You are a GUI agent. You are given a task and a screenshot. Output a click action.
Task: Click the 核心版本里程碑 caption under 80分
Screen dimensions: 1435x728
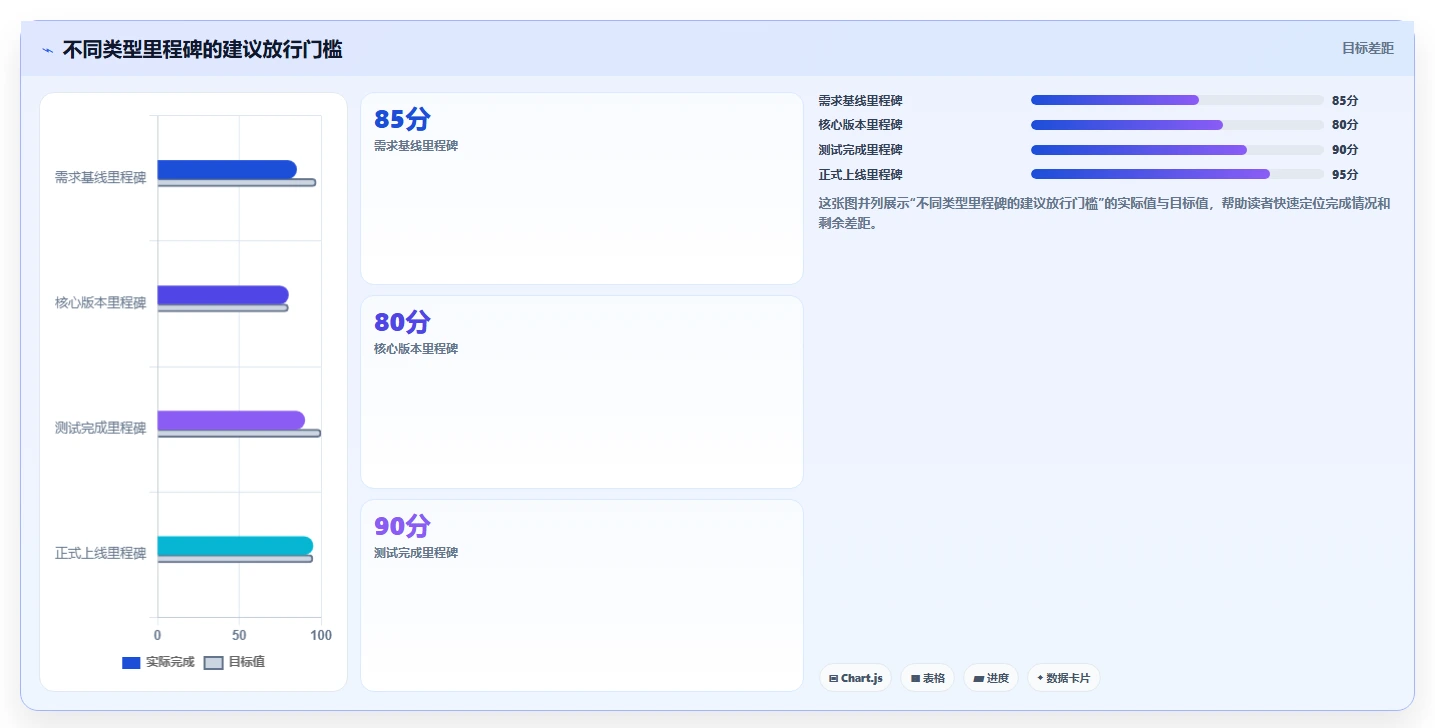pyautogui.click(x=416, y=348)
